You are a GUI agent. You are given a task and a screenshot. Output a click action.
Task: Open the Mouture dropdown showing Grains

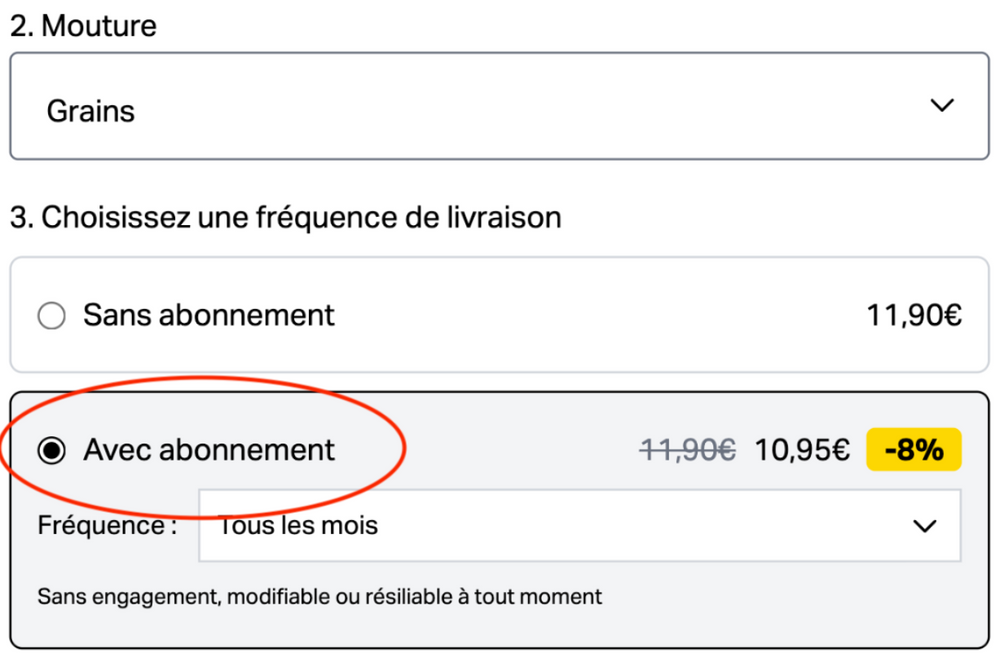tap(499, 106)
